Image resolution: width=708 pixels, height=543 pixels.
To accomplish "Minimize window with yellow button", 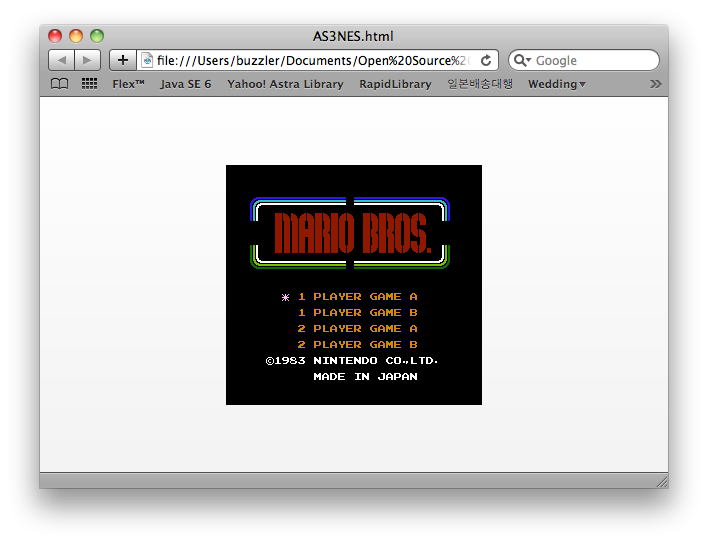I will (76, 36).
